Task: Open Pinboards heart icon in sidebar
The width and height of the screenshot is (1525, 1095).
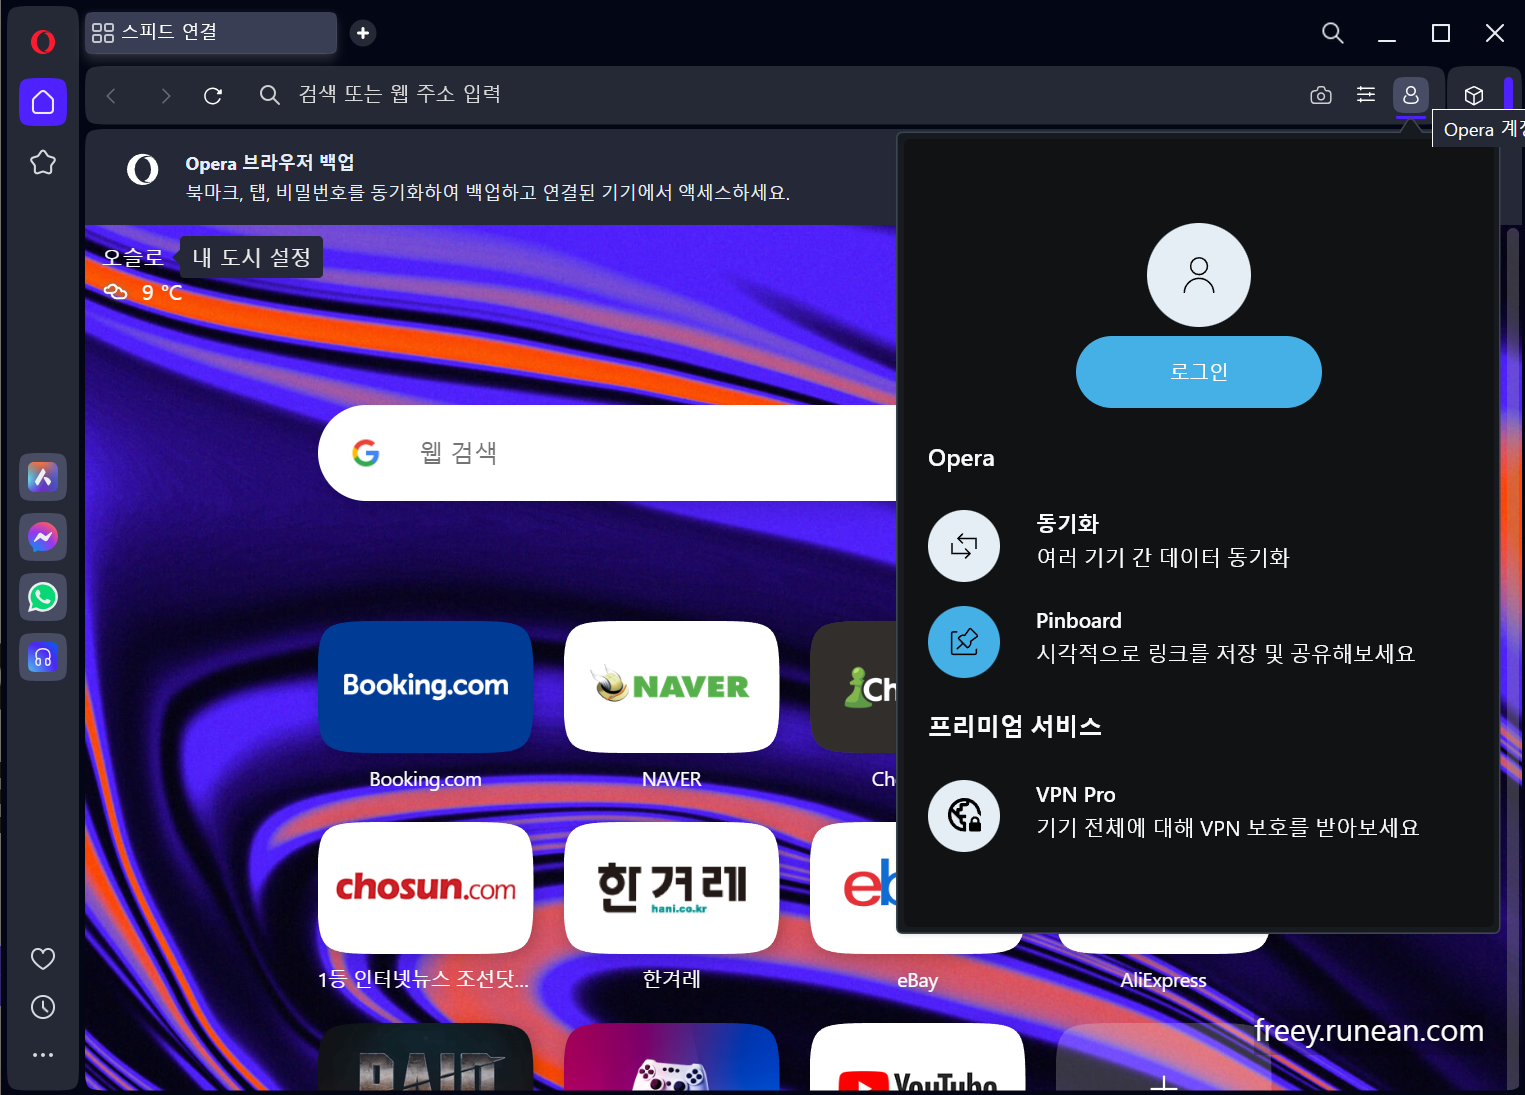Action: pyautogui.click(x=43, y=959)
